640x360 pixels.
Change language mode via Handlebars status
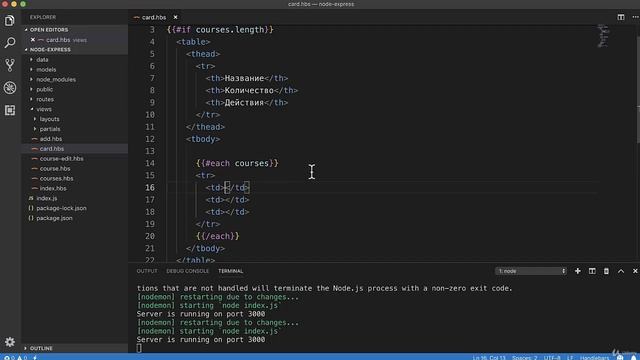pyautogui.click(x=594, y=358)
